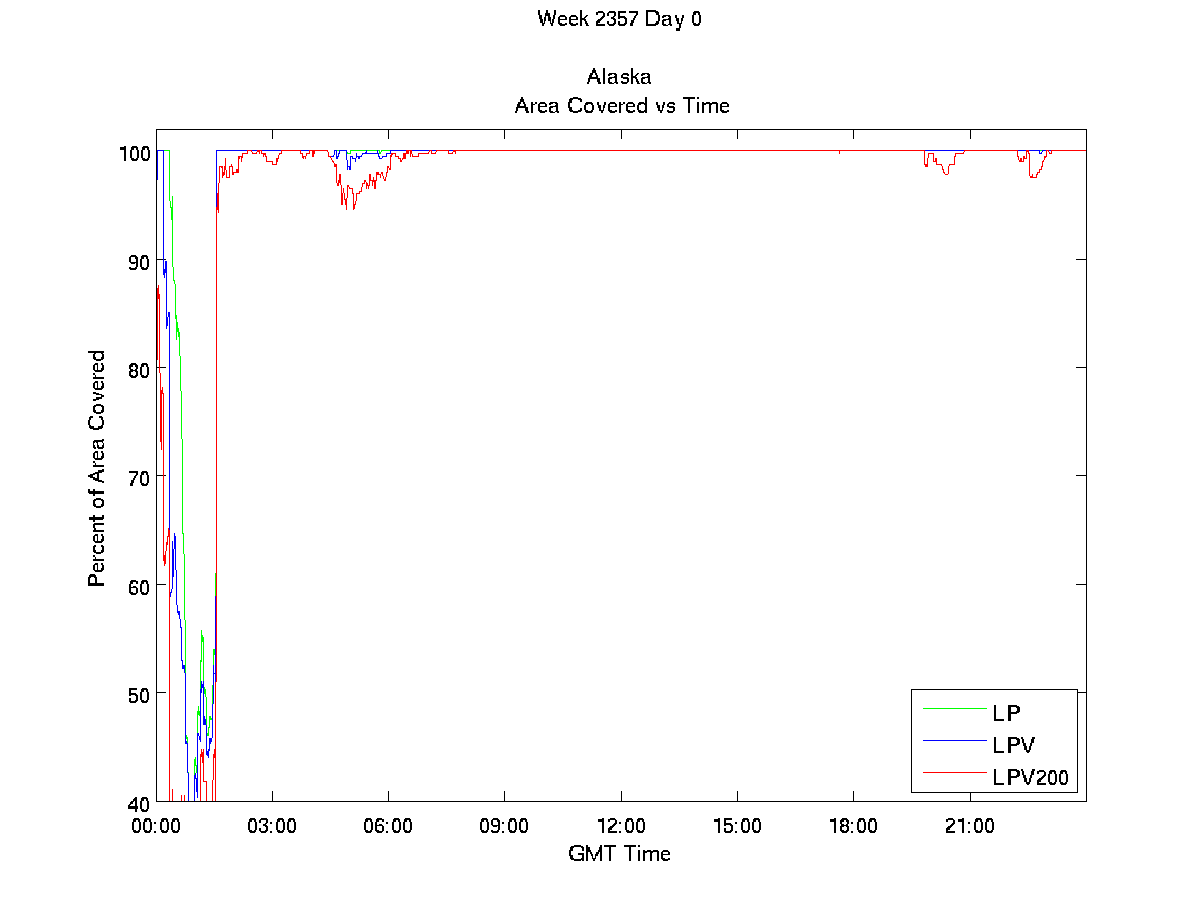The width and height of the screenshot is (1200, 900).
Task: Click the 70 percent y-axis tick label
Action: point(138,477)
